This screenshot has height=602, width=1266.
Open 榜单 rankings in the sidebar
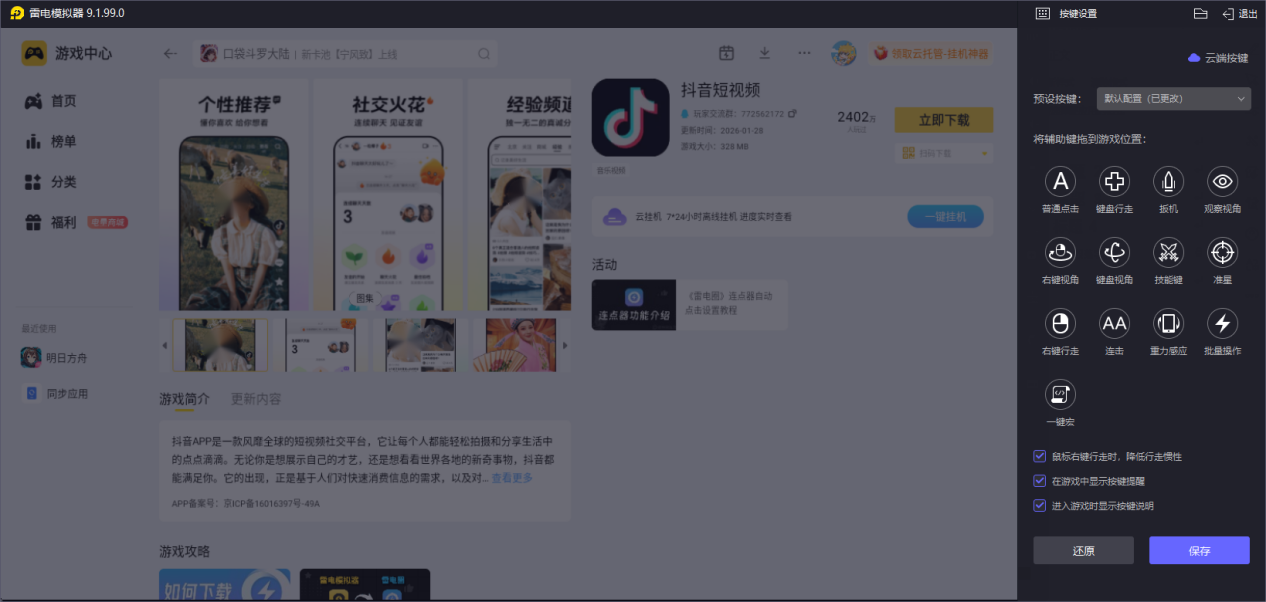50,142
